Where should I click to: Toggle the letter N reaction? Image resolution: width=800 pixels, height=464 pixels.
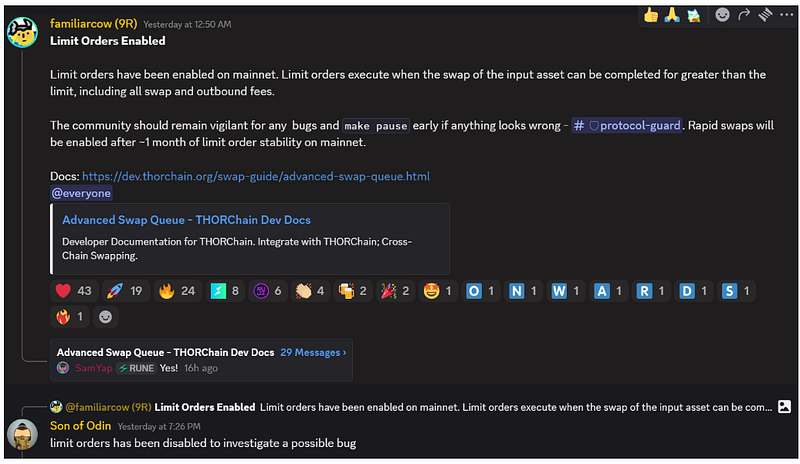click(x=523, y=291)
